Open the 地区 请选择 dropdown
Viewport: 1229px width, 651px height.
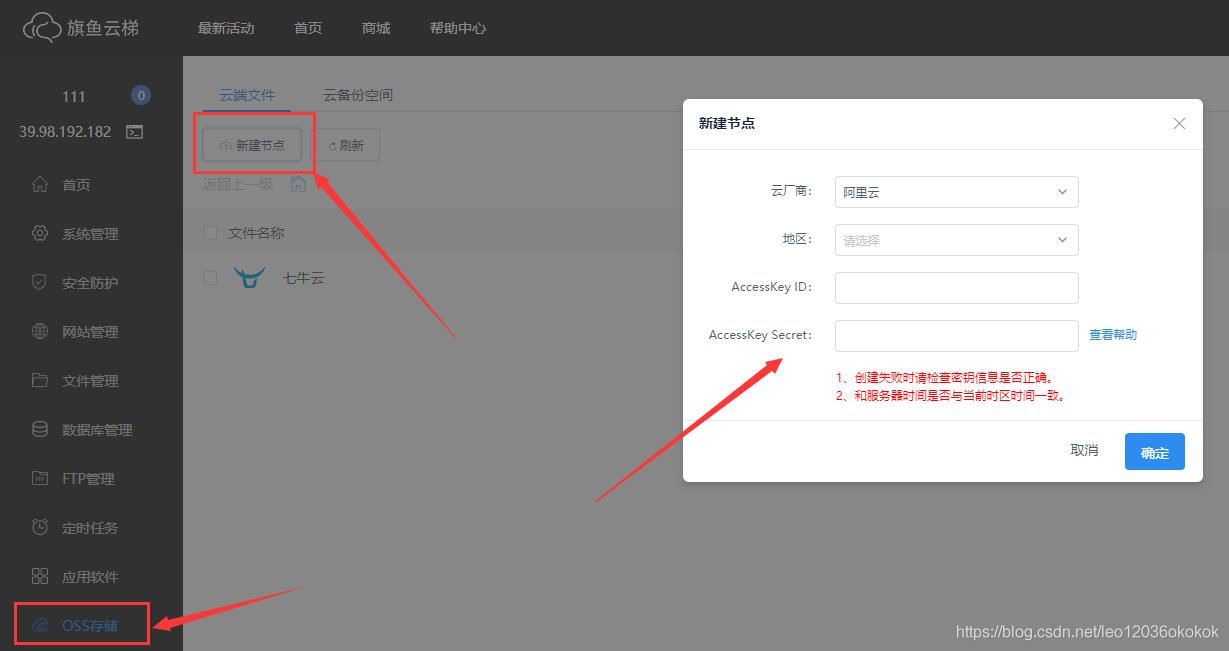coord(956,240)
